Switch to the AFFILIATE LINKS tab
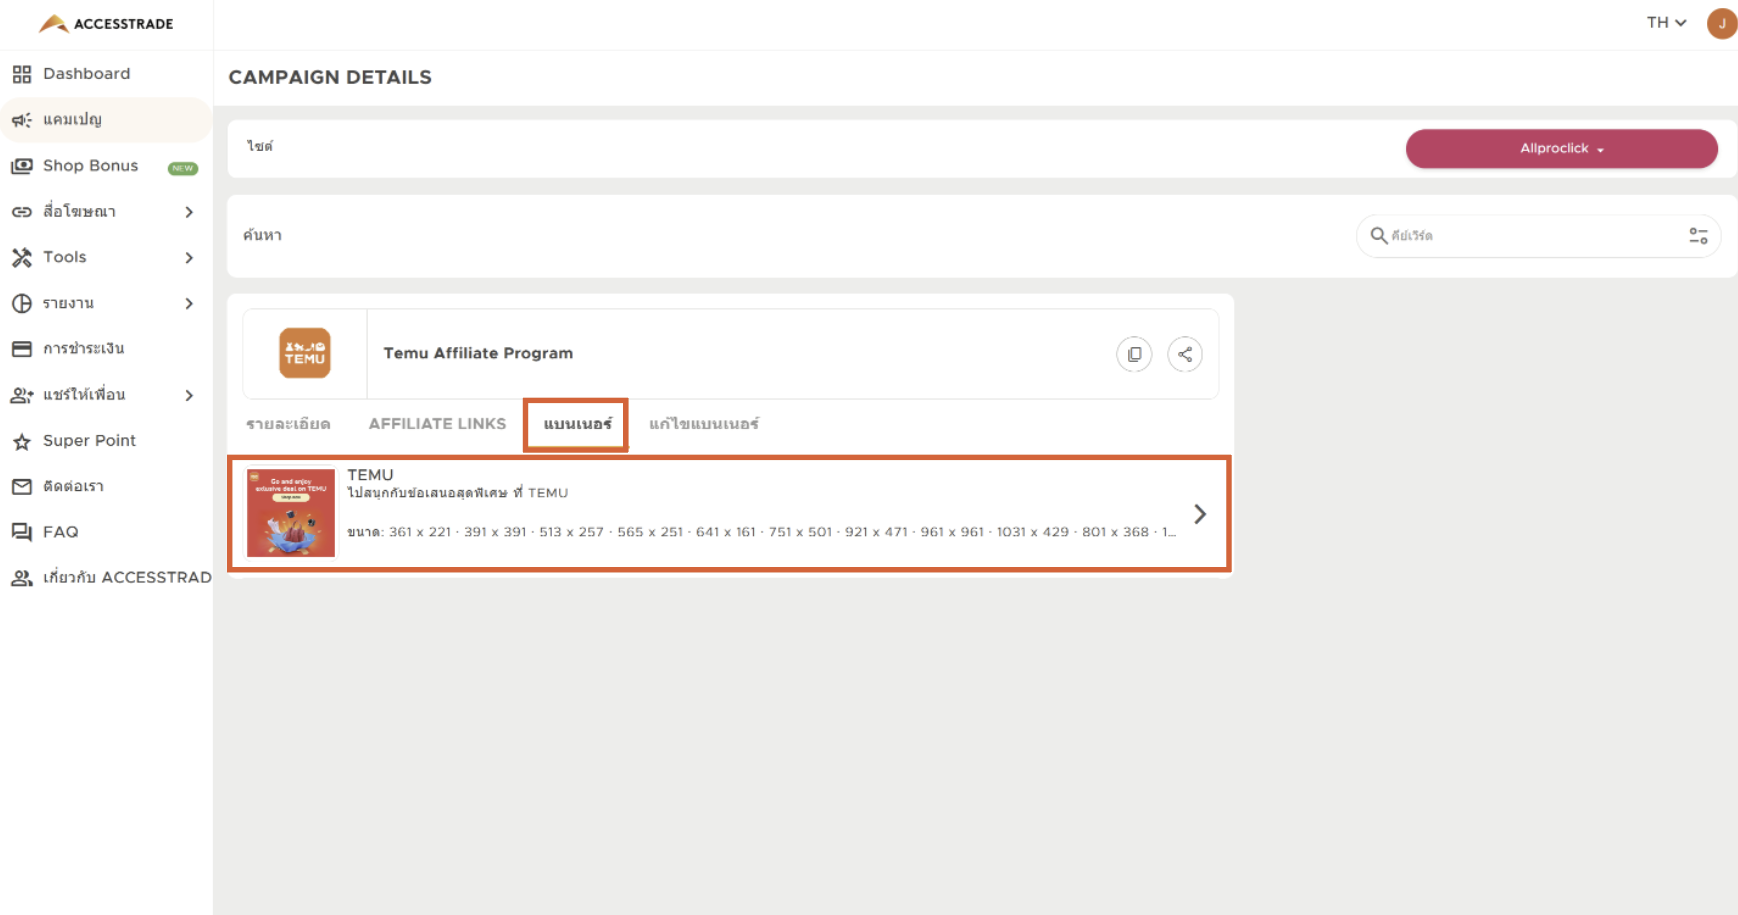The width and height of the screenshot is (1738, 915). (x=437, y=424)
